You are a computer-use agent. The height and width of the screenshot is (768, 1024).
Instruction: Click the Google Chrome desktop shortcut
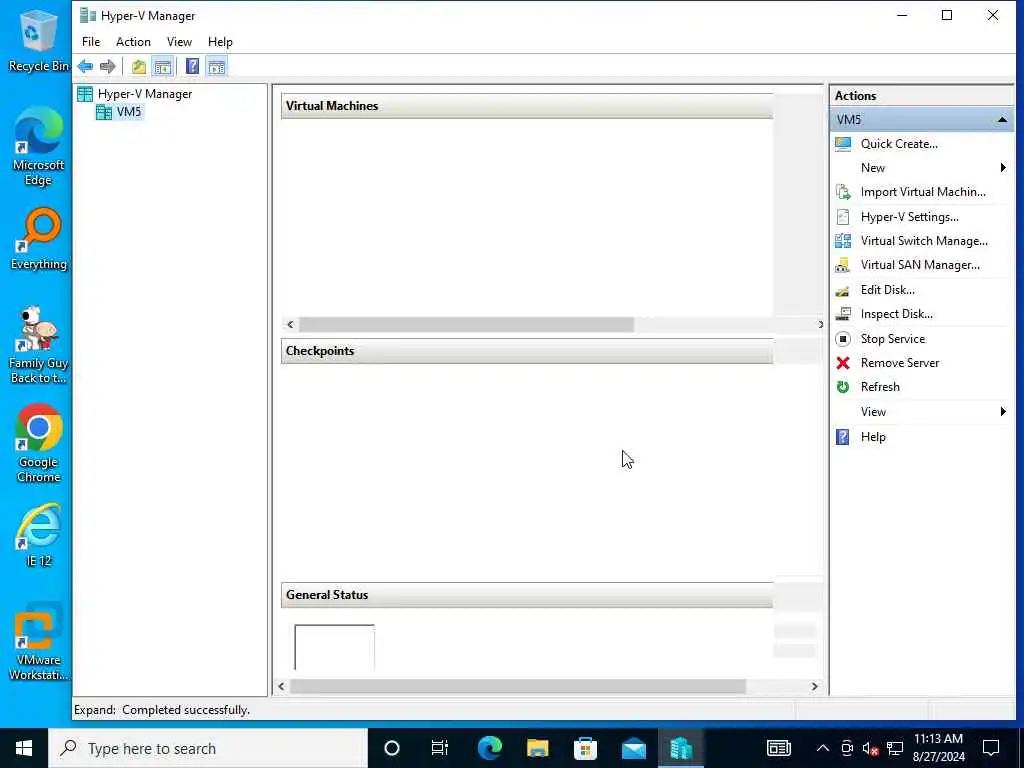[x=39, y=443]
